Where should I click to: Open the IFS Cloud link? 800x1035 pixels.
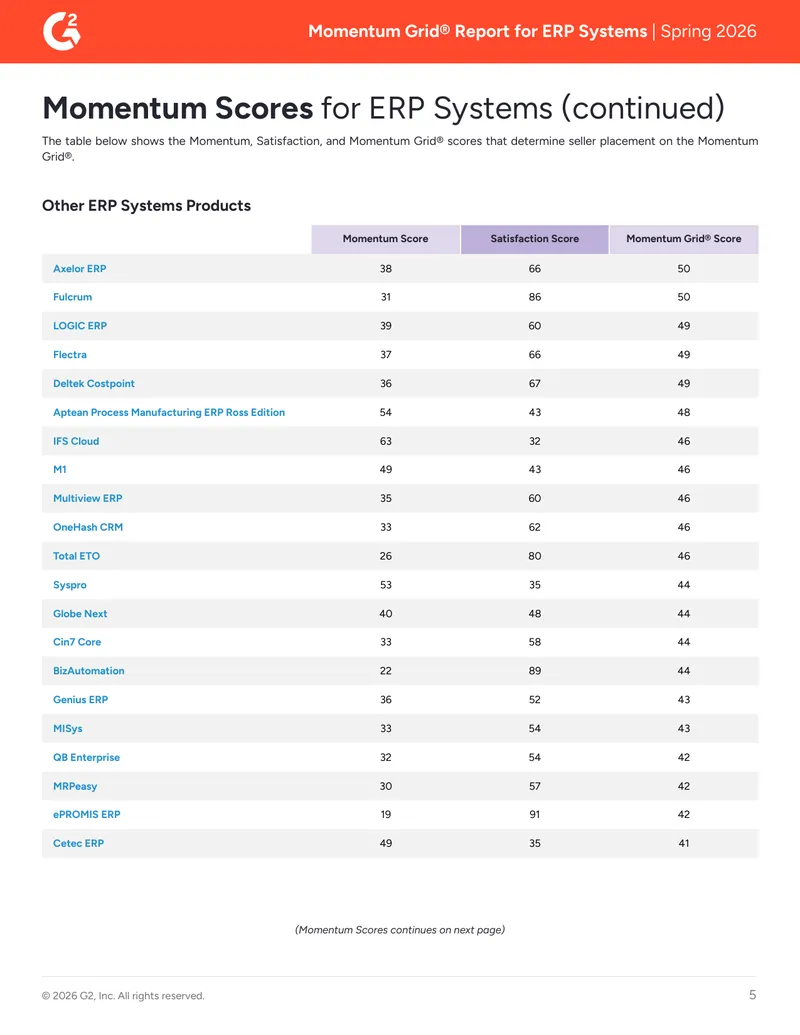(x=76, y=441)
